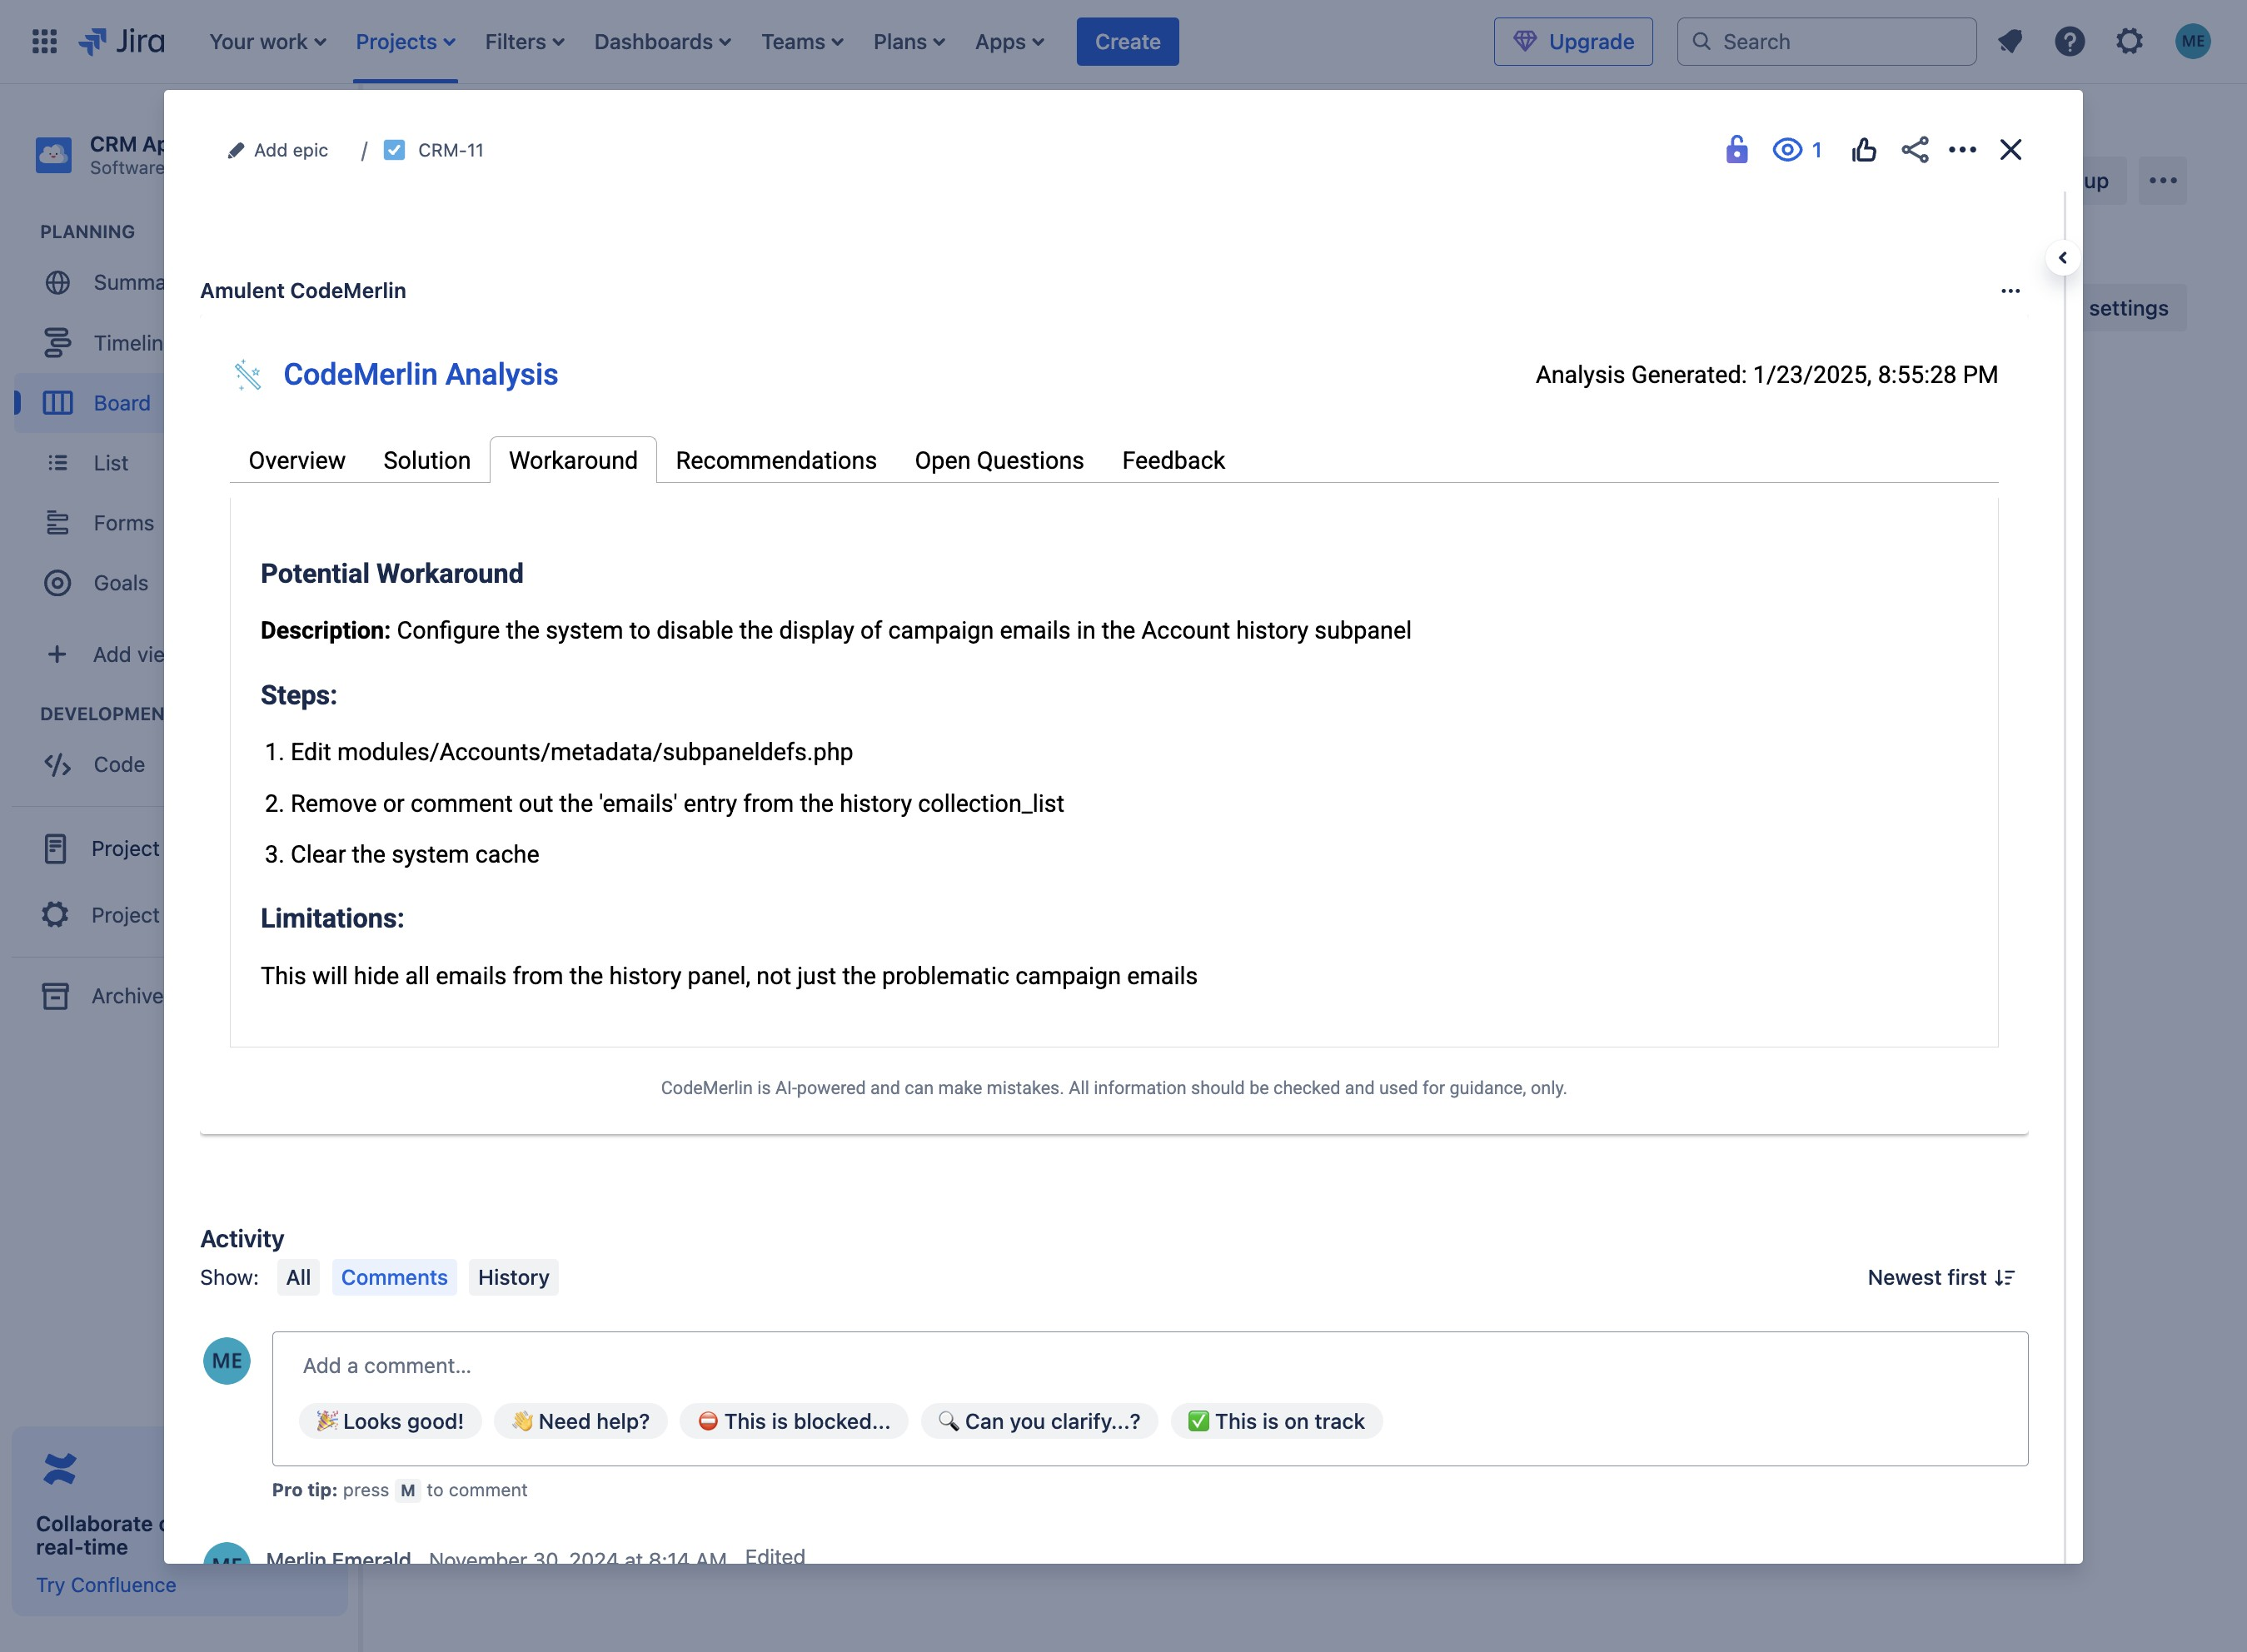Open the settings gear icon in header

(x=2130, y=41)
